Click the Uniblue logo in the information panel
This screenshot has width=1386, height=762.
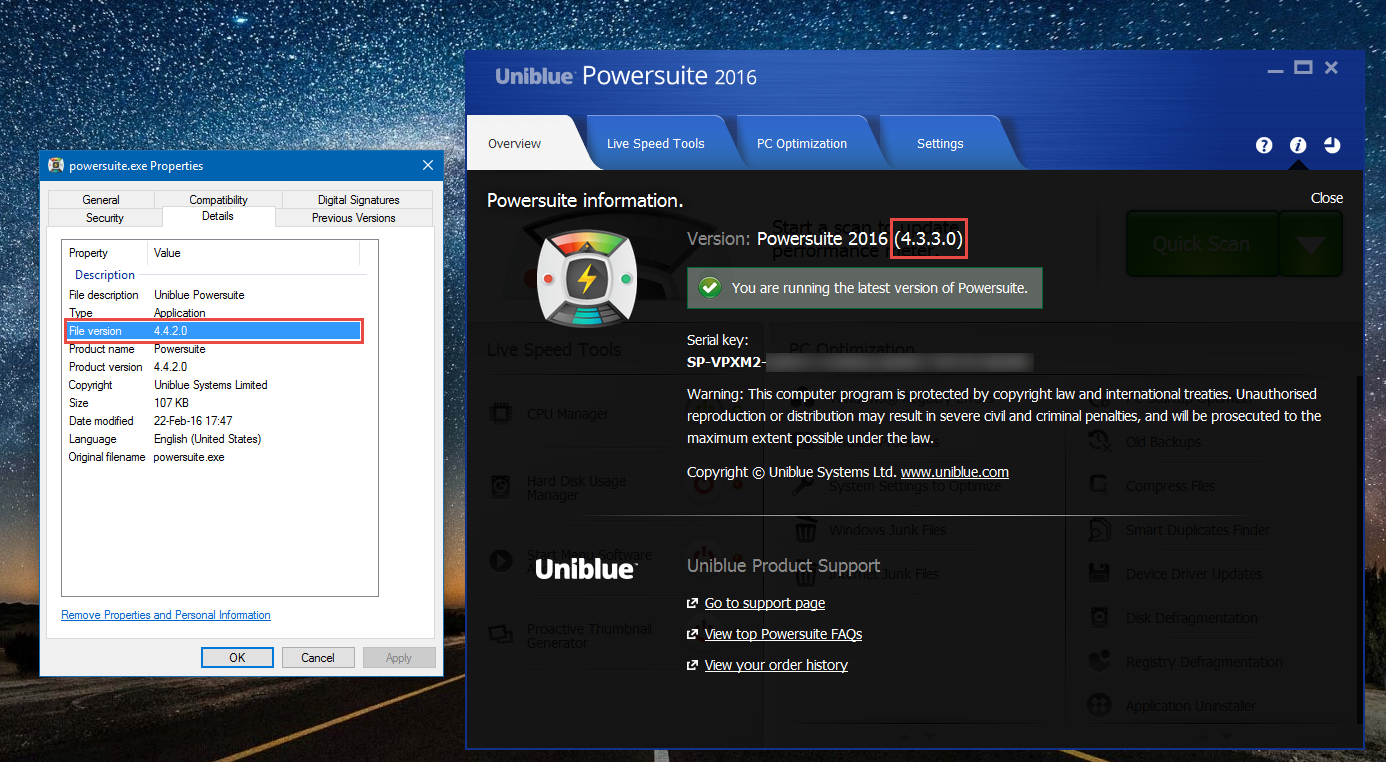click(x=586, y=569)
